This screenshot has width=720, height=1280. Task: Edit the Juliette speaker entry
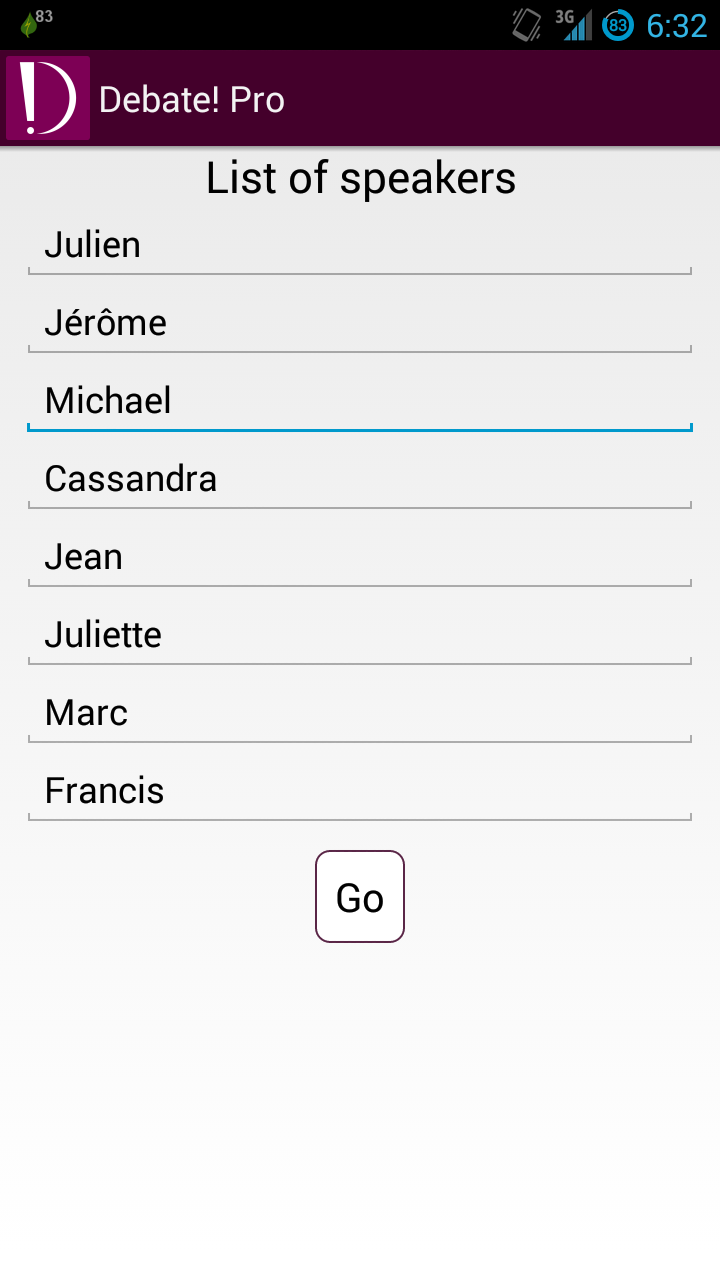pyautogui.click(x=360, y=636)
